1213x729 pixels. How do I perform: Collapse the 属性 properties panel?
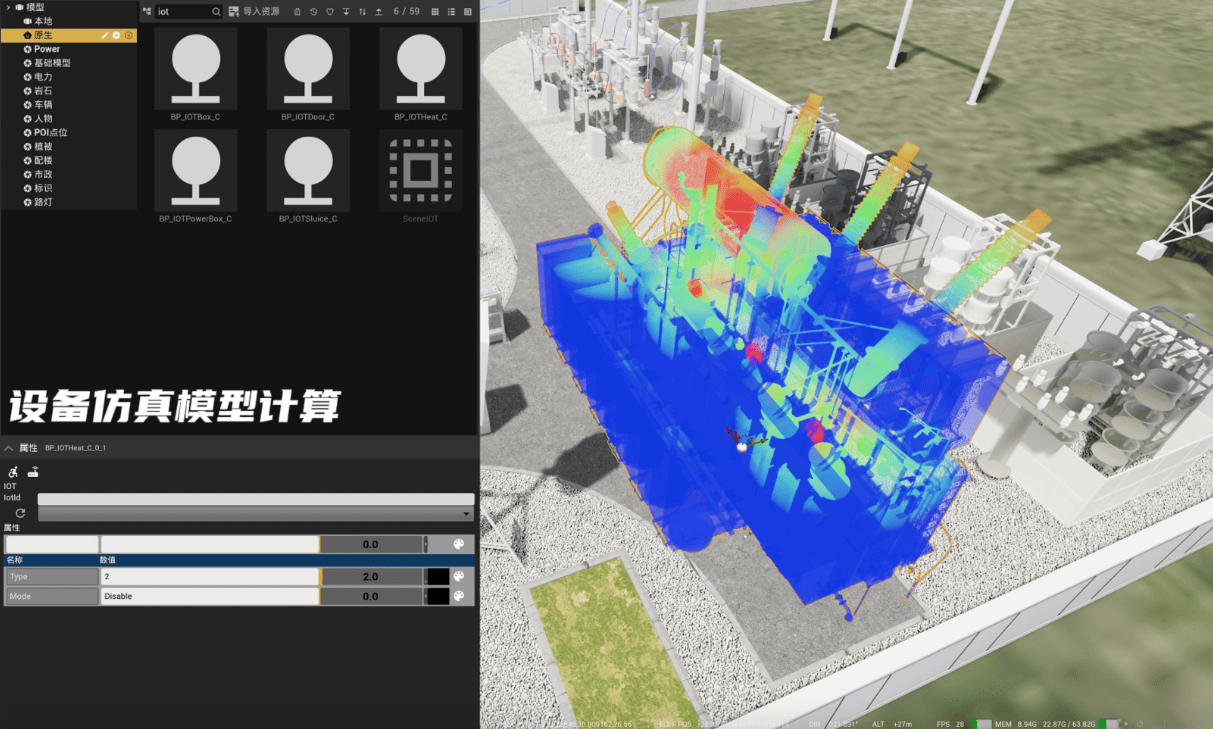pos(9,448)
